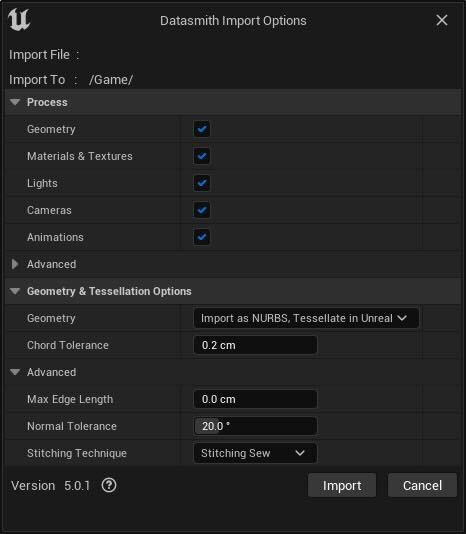The height and width of the screenshot is (534, 466).
Task: Open the Geometry NURBS import dropdown
Action: point(306,318)
